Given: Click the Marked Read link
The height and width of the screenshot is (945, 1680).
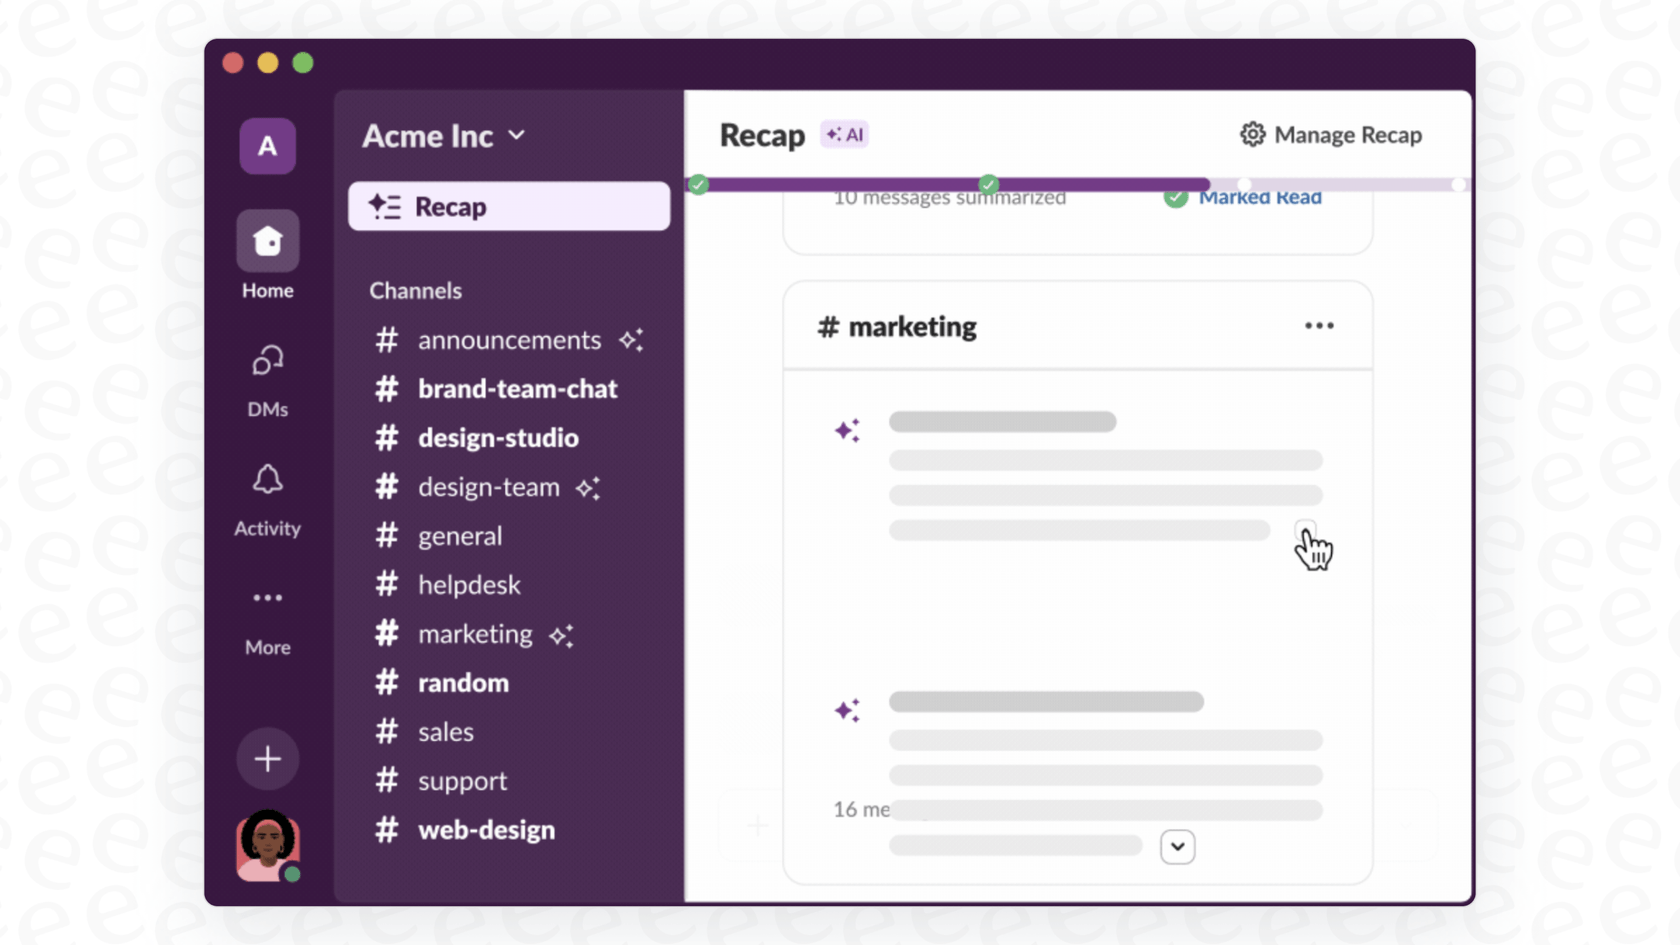Looking at the screenshot, I should 1260,197.
